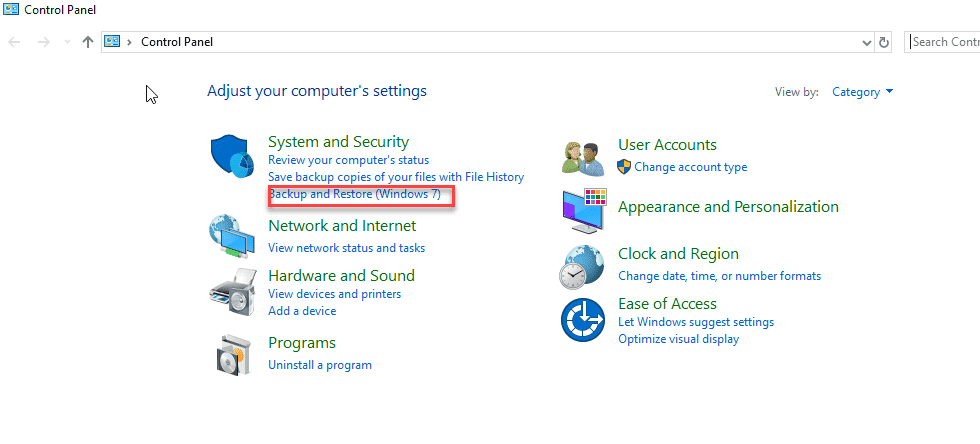Screen dimensions: 980x444
Task: Refresh the Control Panel address bar
Action: 883,42
